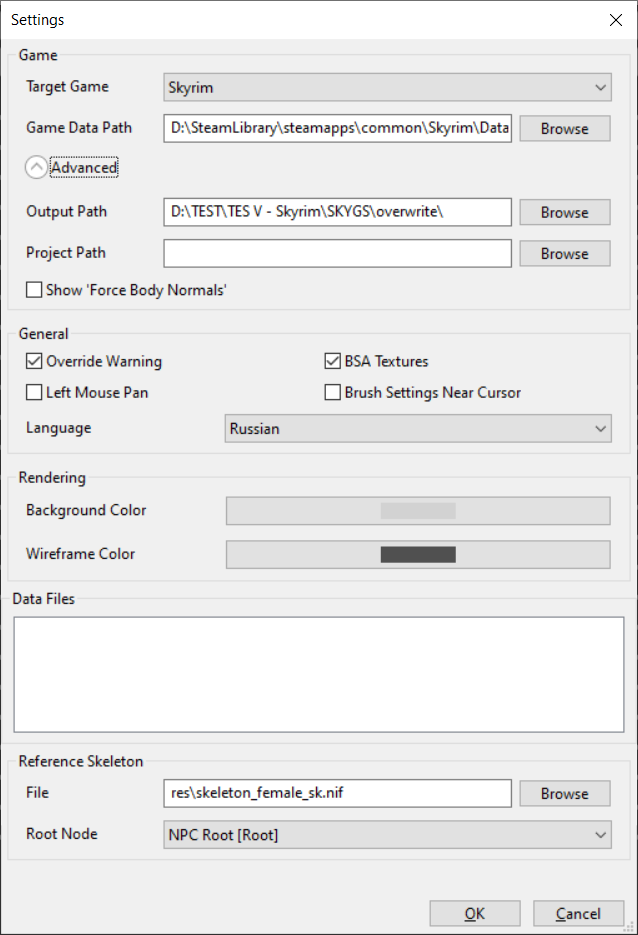Uncheck the Override Warning checkbox
Viewport: 638px width, 935px height.
[x=34, y=362]
